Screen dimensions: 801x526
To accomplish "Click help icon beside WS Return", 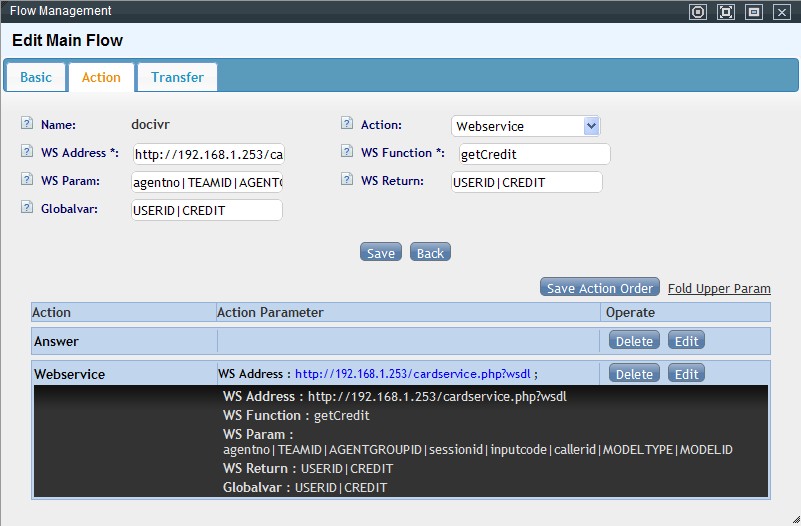I will click(x=347, y=181).
